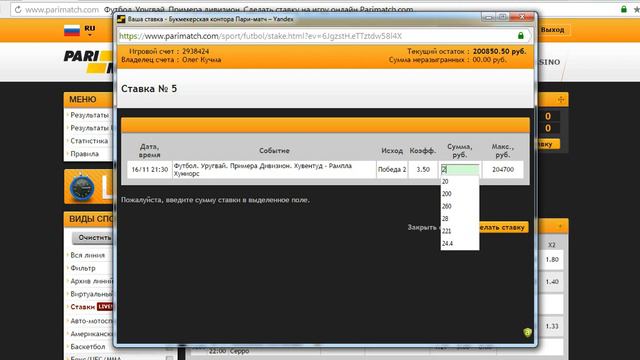Click the 1.33 odds cell behind popup
The height and width of the screenshot is (360, 640).
[x=552, y=326]
